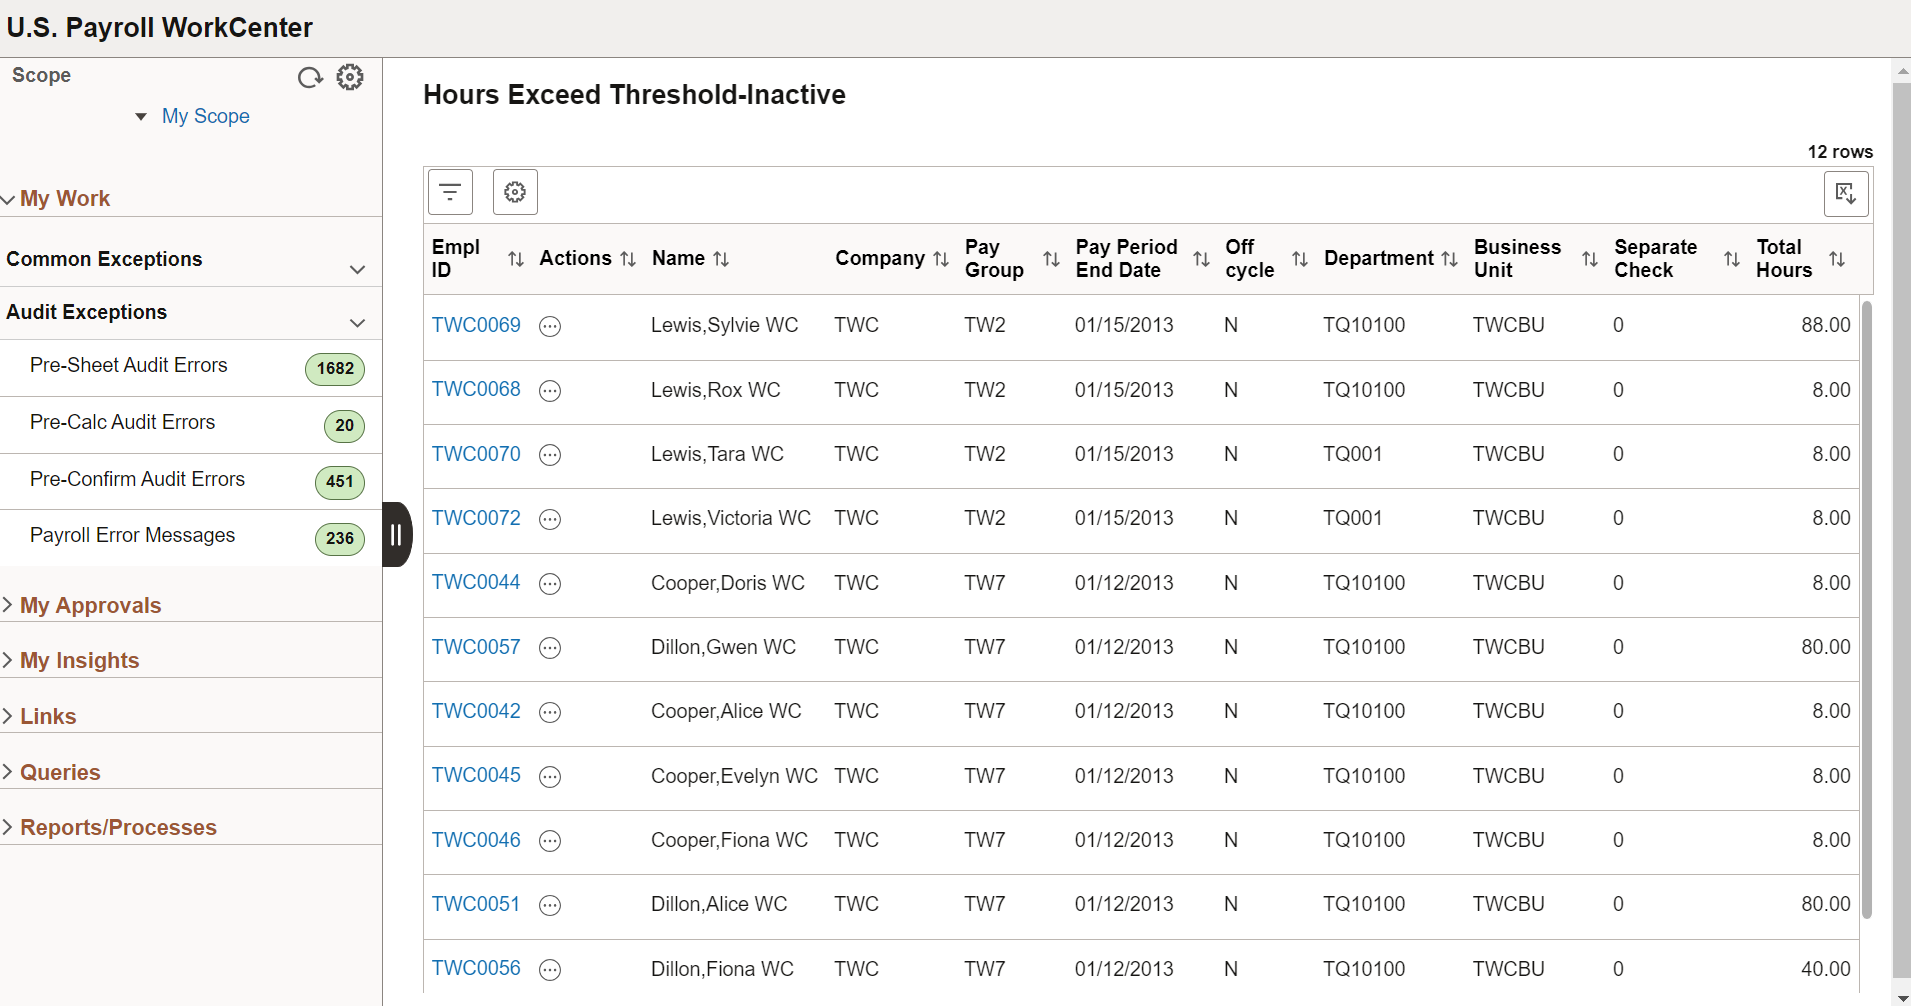Expand the My Approvals section
Viewport: 1911px width, 1006px height.
pyautogui.click(x=90, y=605)
